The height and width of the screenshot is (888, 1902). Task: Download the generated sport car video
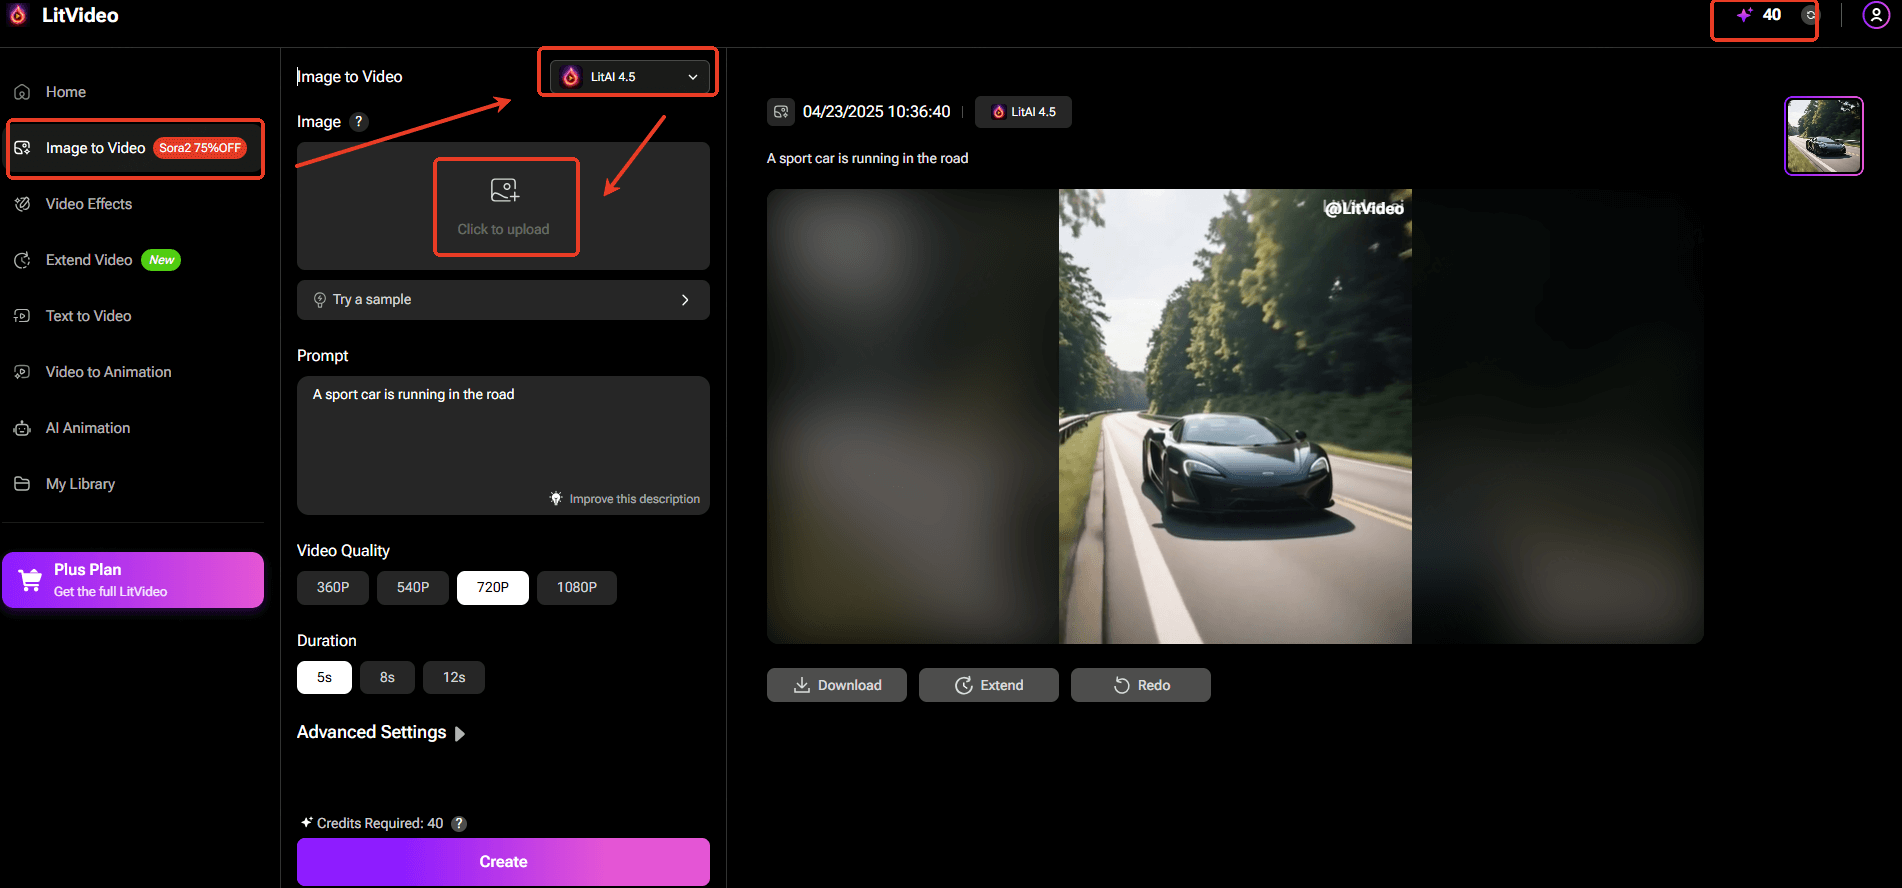836,685
